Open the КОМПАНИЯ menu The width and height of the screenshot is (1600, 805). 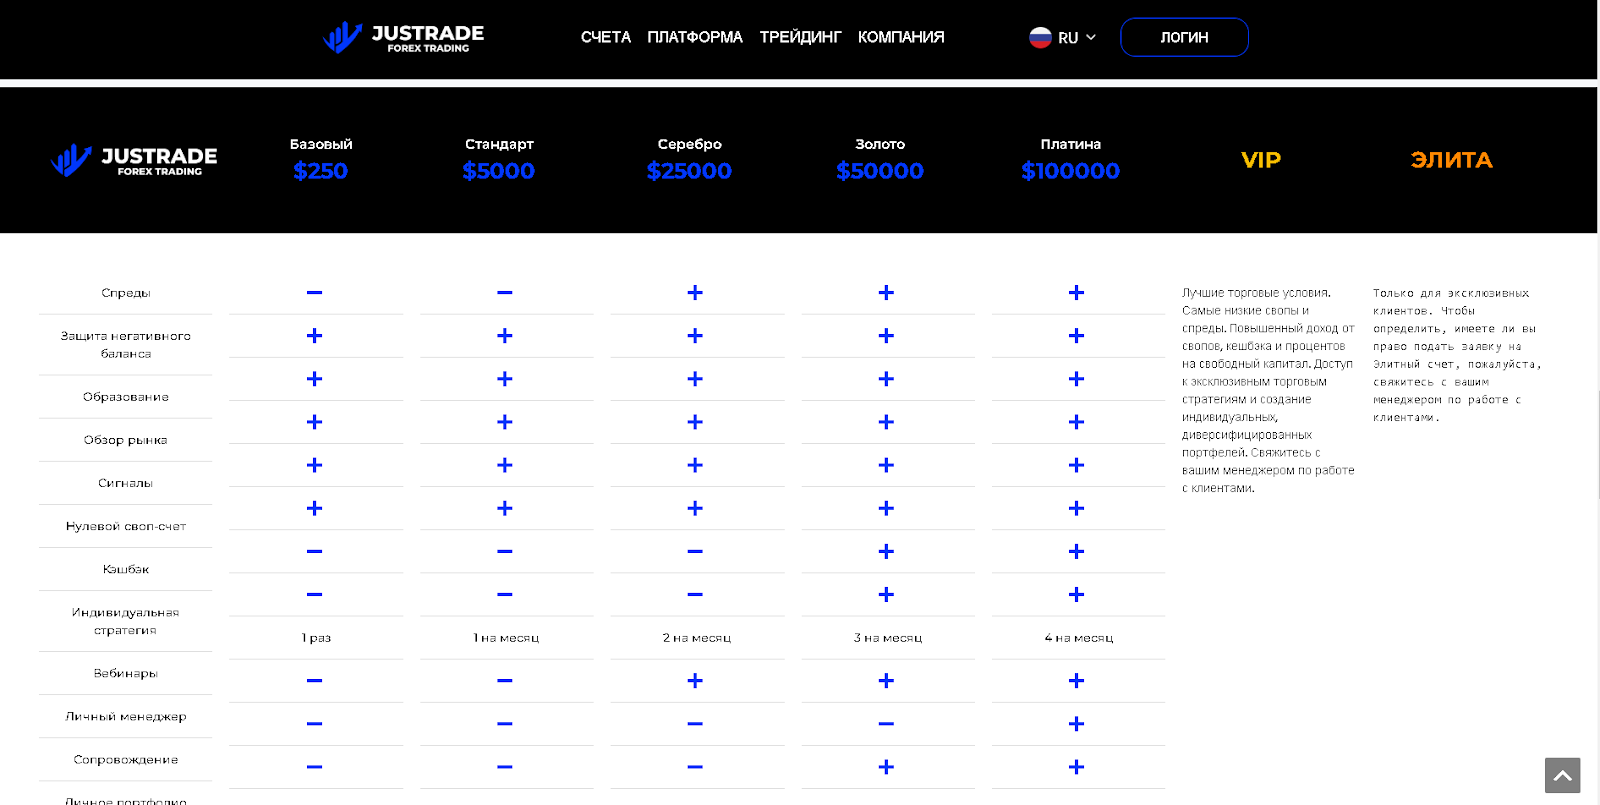(901, 37)
